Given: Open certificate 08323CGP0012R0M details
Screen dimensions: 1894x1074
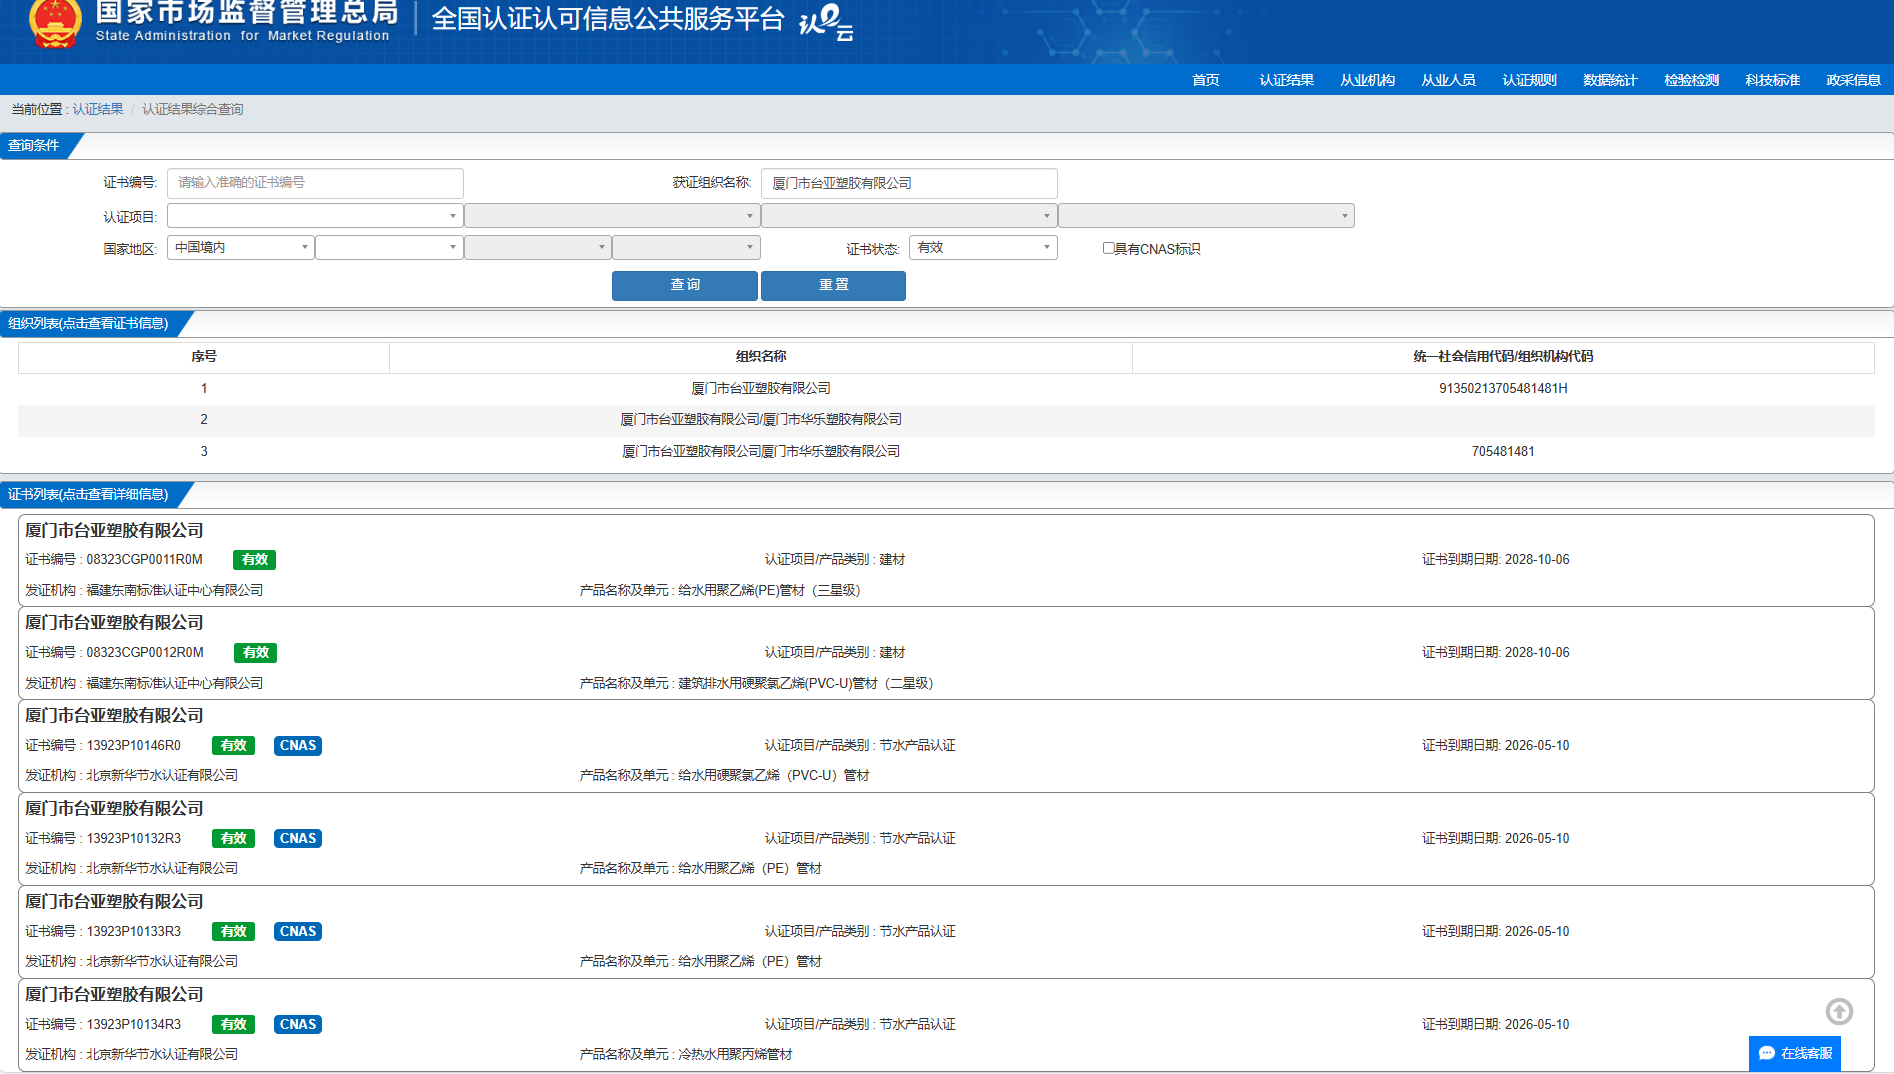Looking at the screenshot, I should [946, 653].
